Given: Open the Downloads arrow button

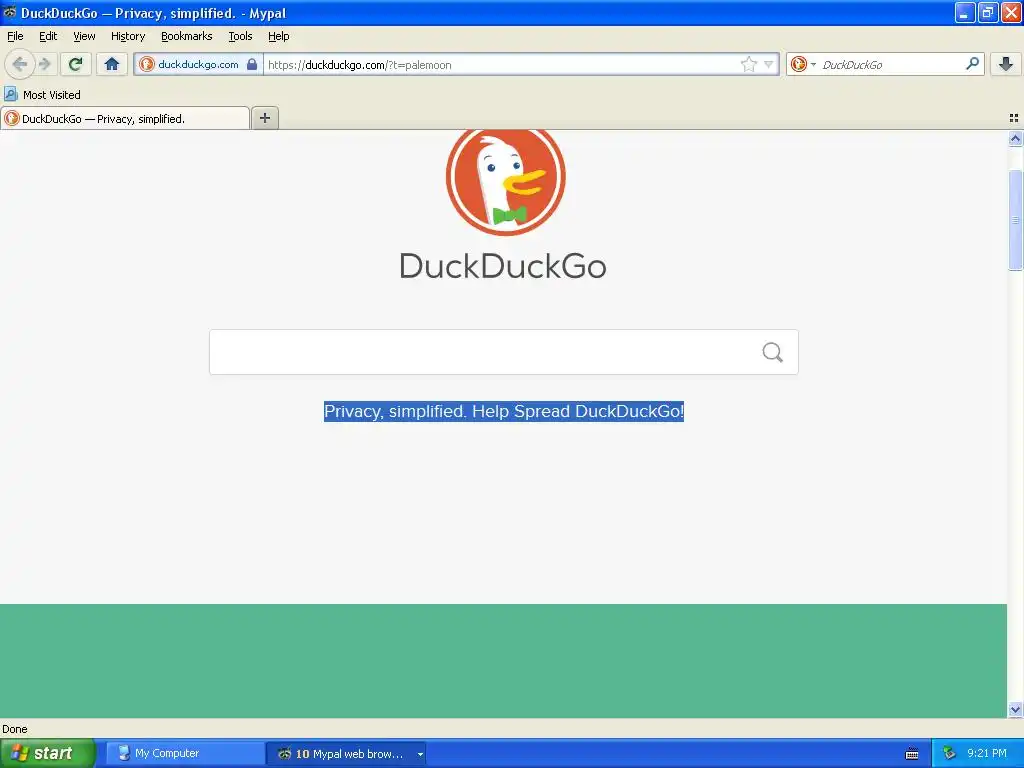Looking at the screenshot, I should (1006, 64).
